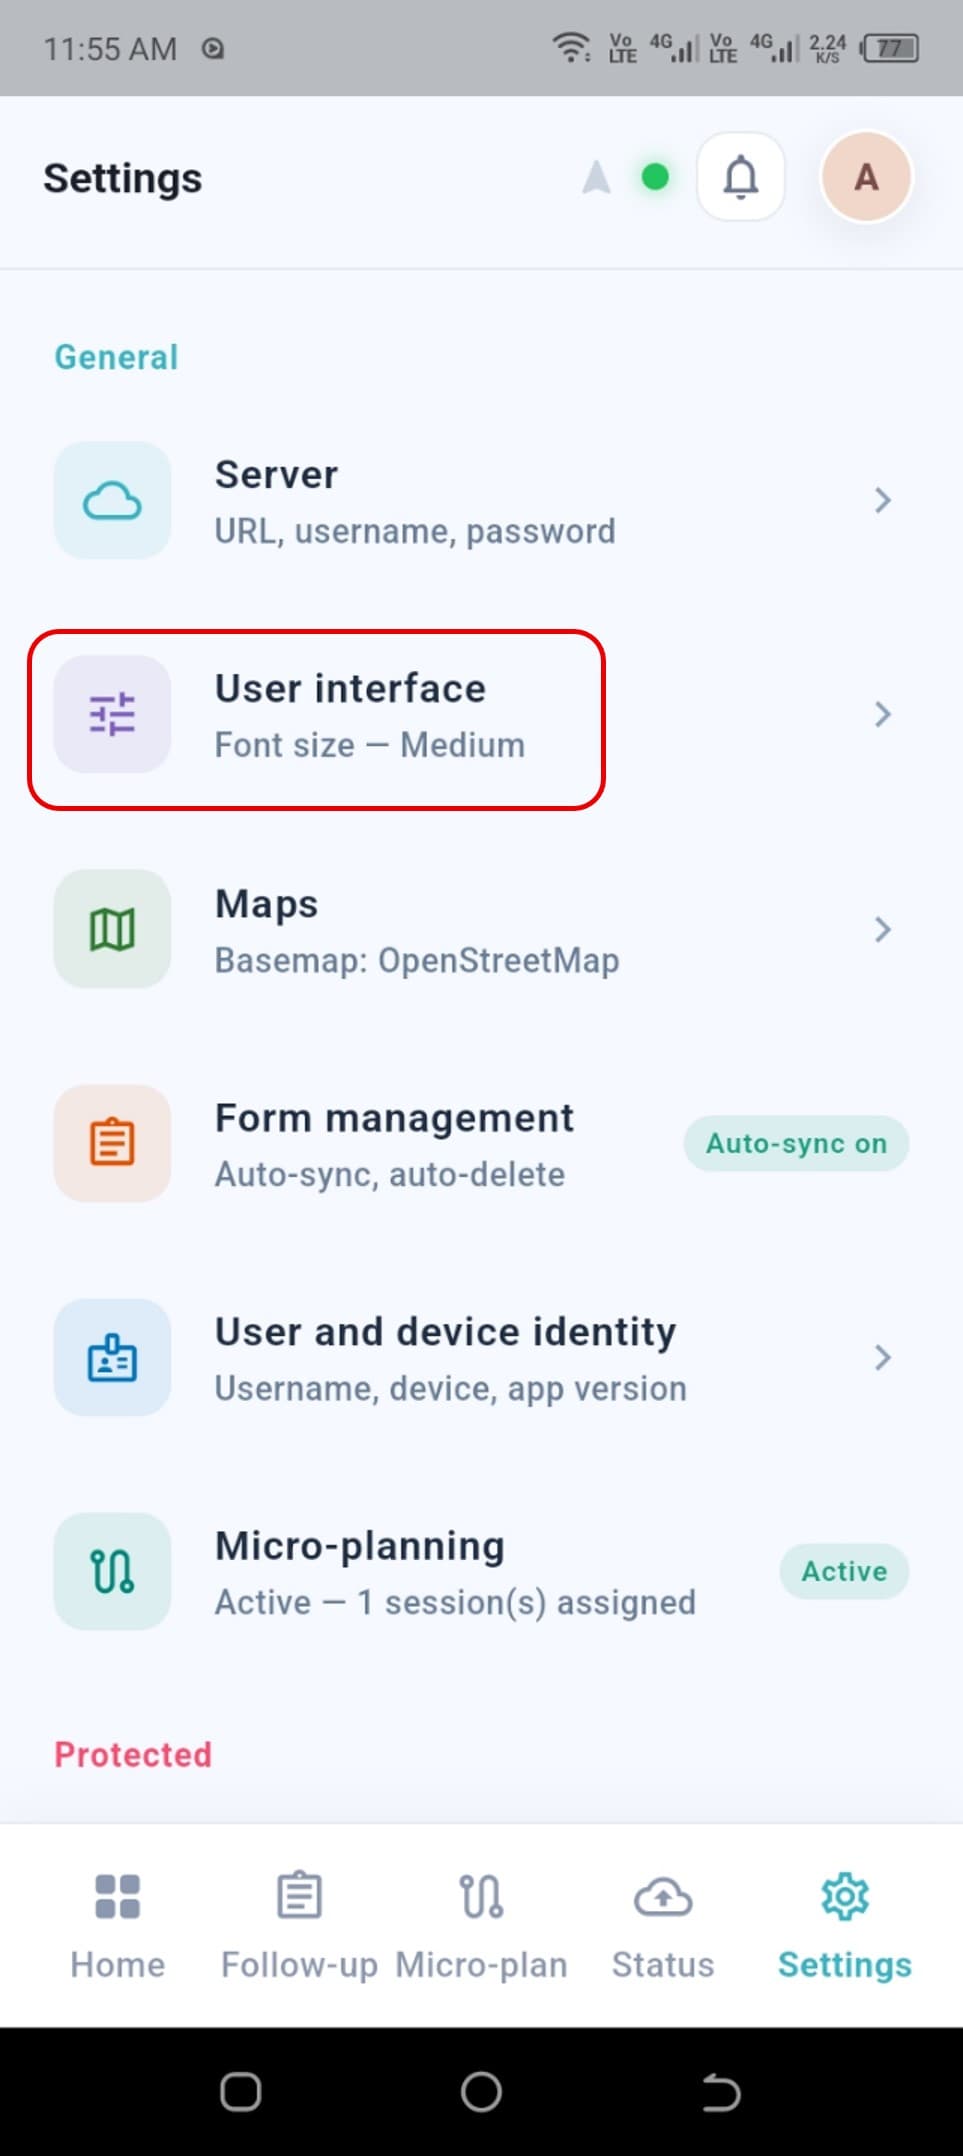Open Form management title
This screenshot has height=2156, width=963.
(x=394, y=1118)
